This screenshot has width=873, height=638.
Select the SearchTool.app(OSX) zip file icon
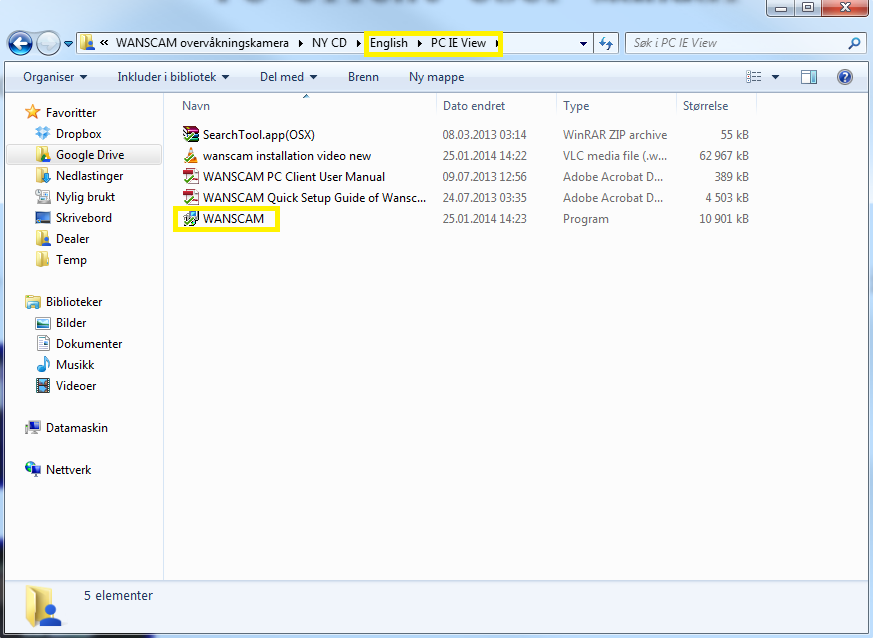pyautogui.click(x=190, y=134)
